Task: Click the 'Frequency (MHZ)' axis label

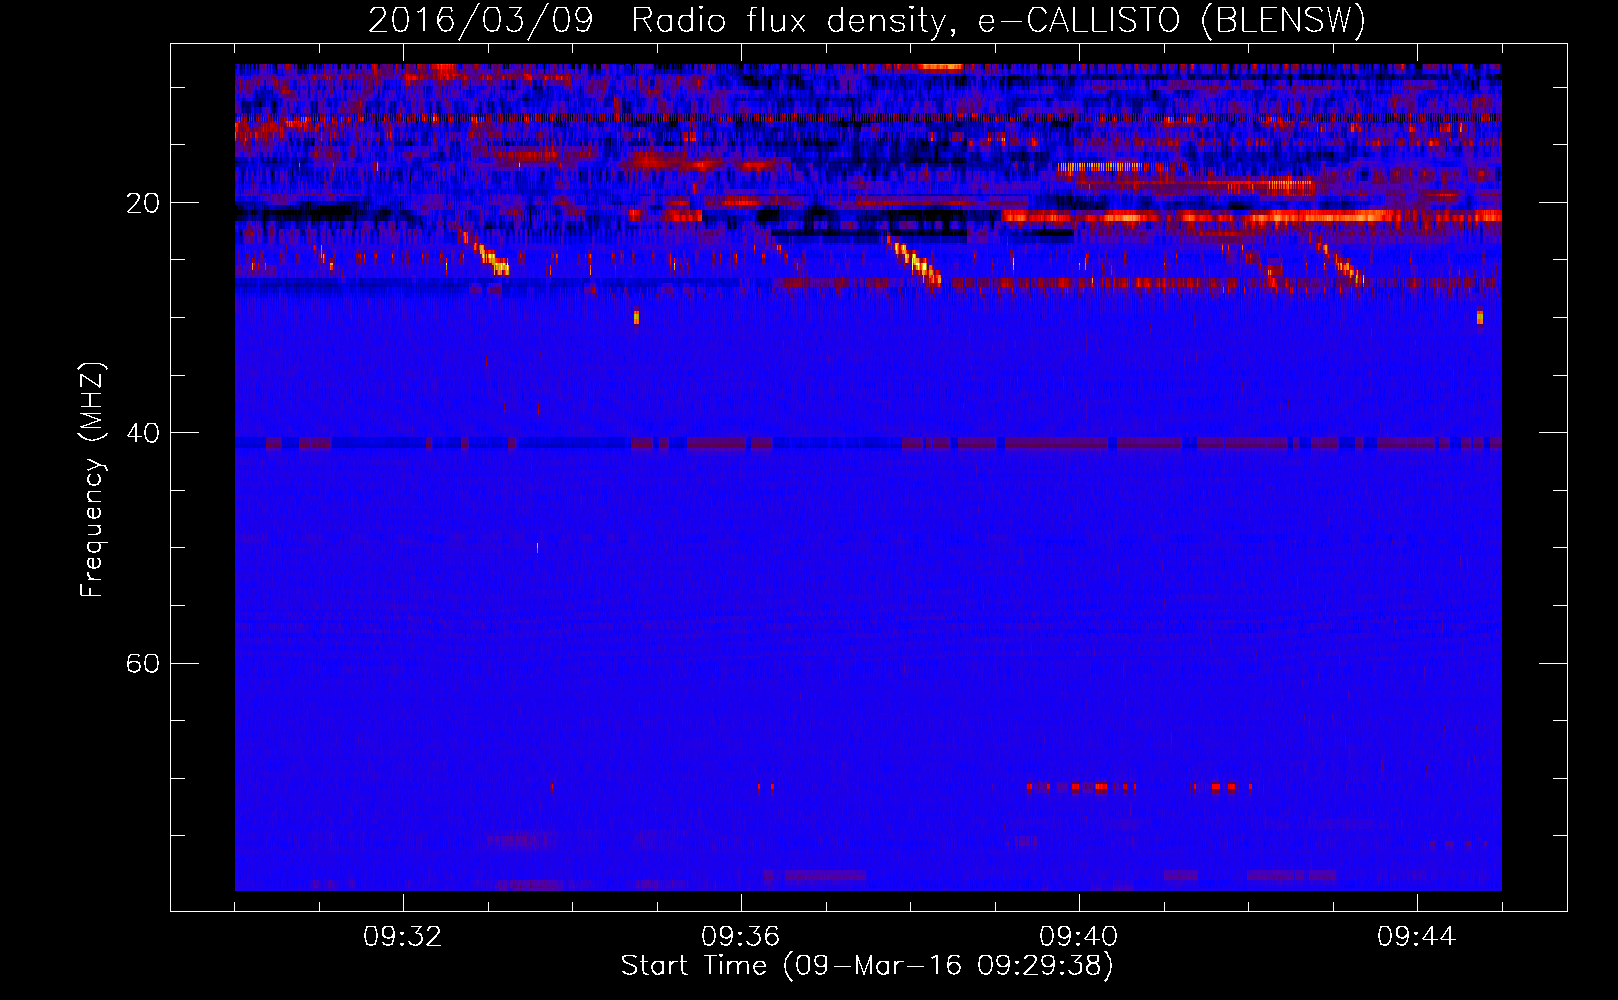Action: 92,480
